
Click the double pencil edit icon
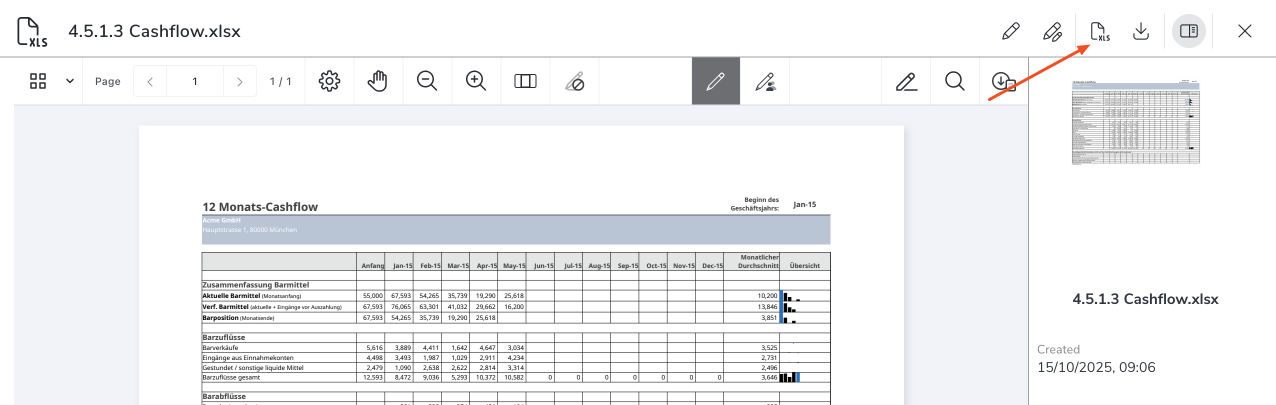1052,31
